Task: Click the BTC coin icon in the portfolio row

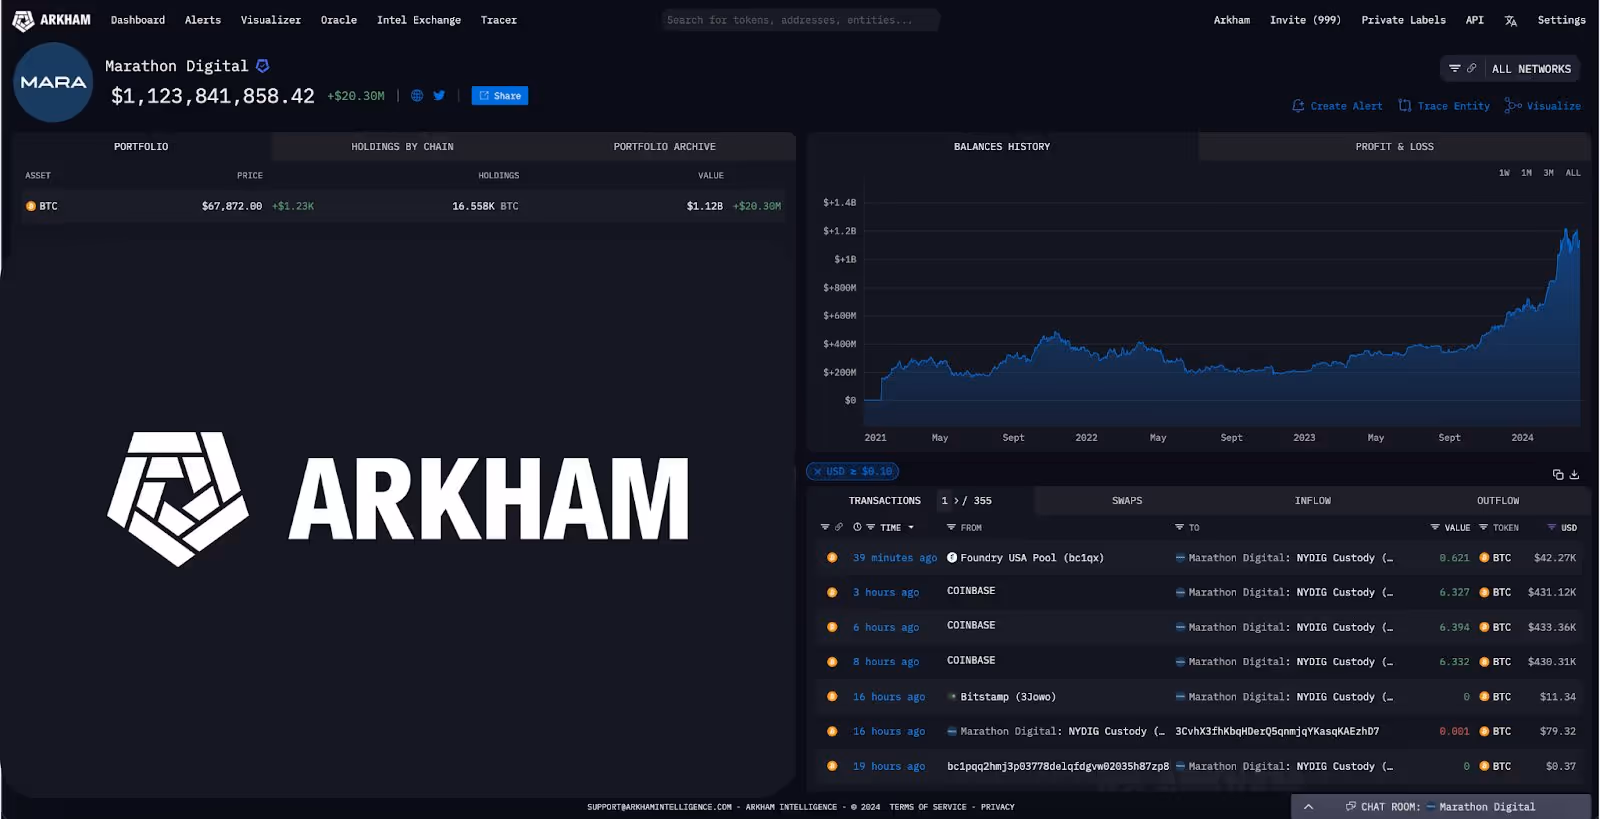Action: coord(31,206)
